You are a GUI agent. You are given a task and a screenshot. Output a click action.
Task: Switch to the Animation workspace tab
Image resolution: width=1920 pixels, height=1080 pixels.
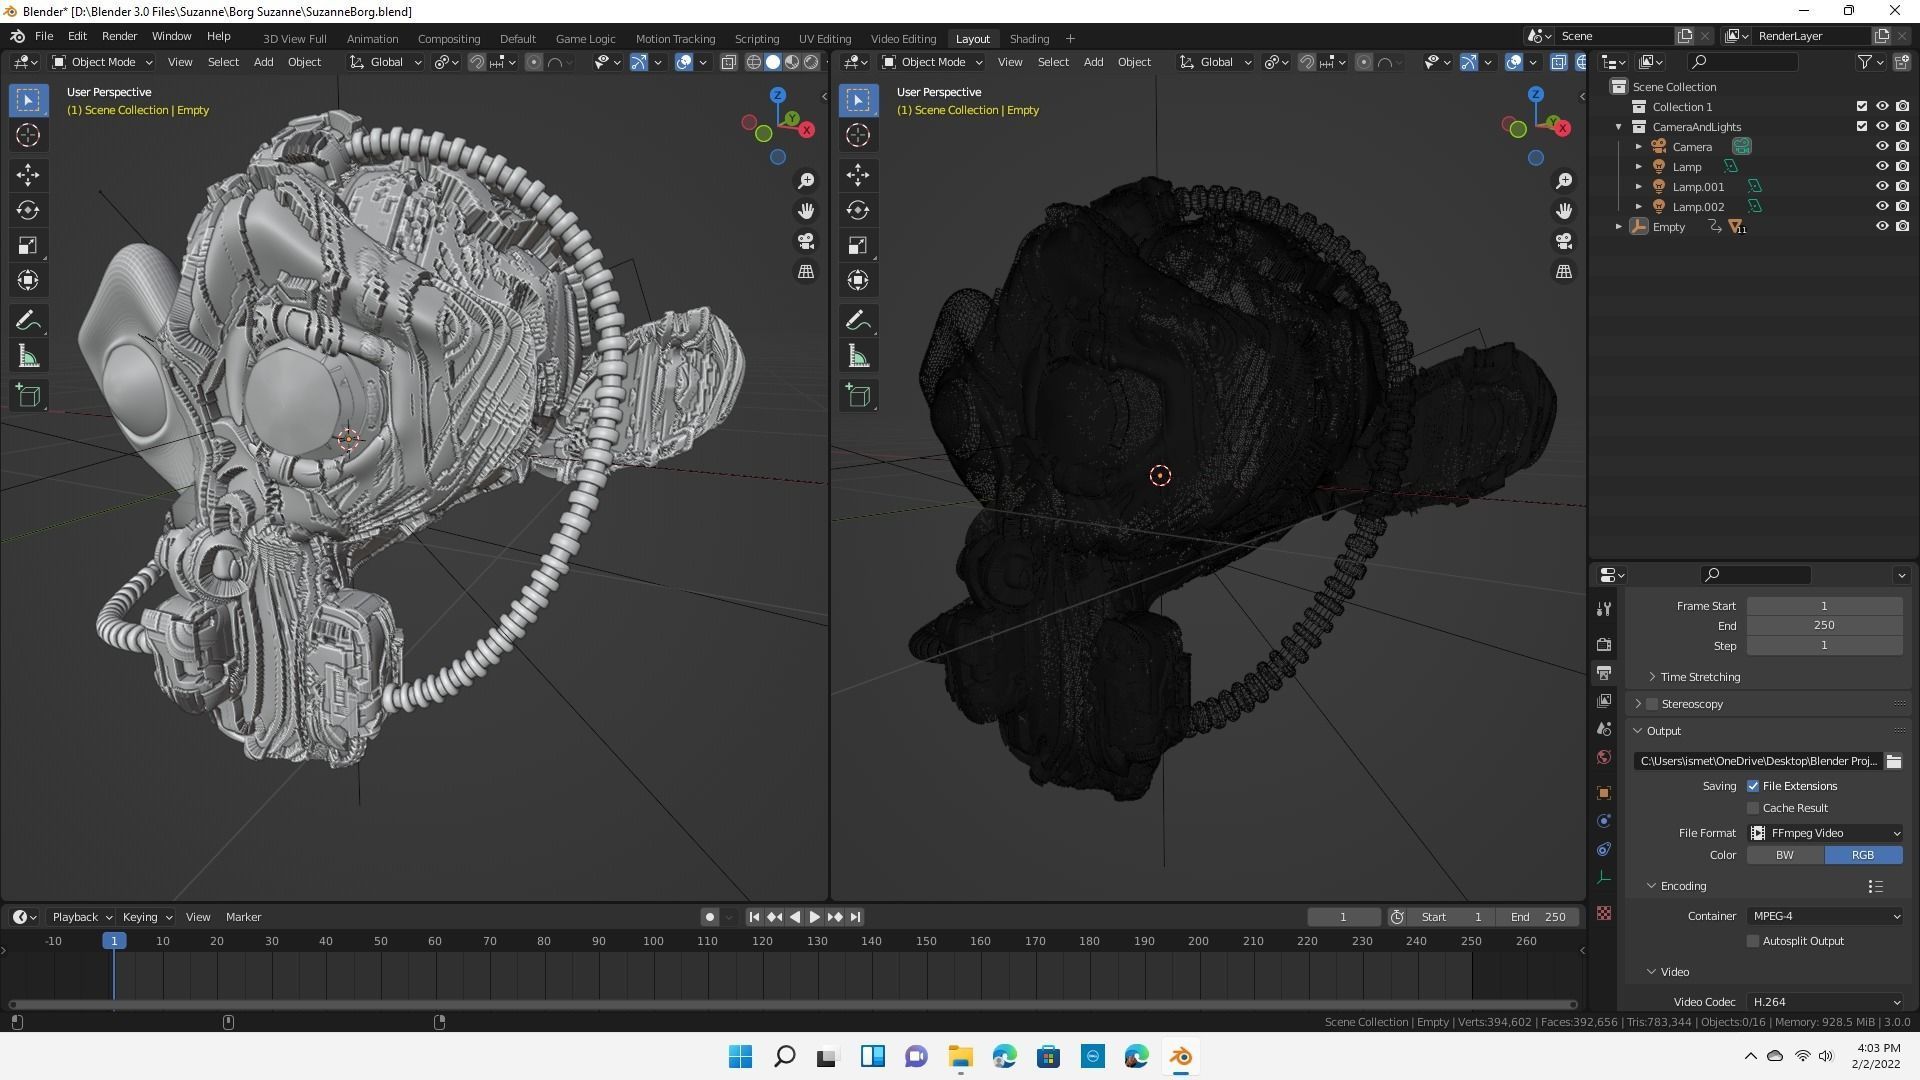pos(372,39)
